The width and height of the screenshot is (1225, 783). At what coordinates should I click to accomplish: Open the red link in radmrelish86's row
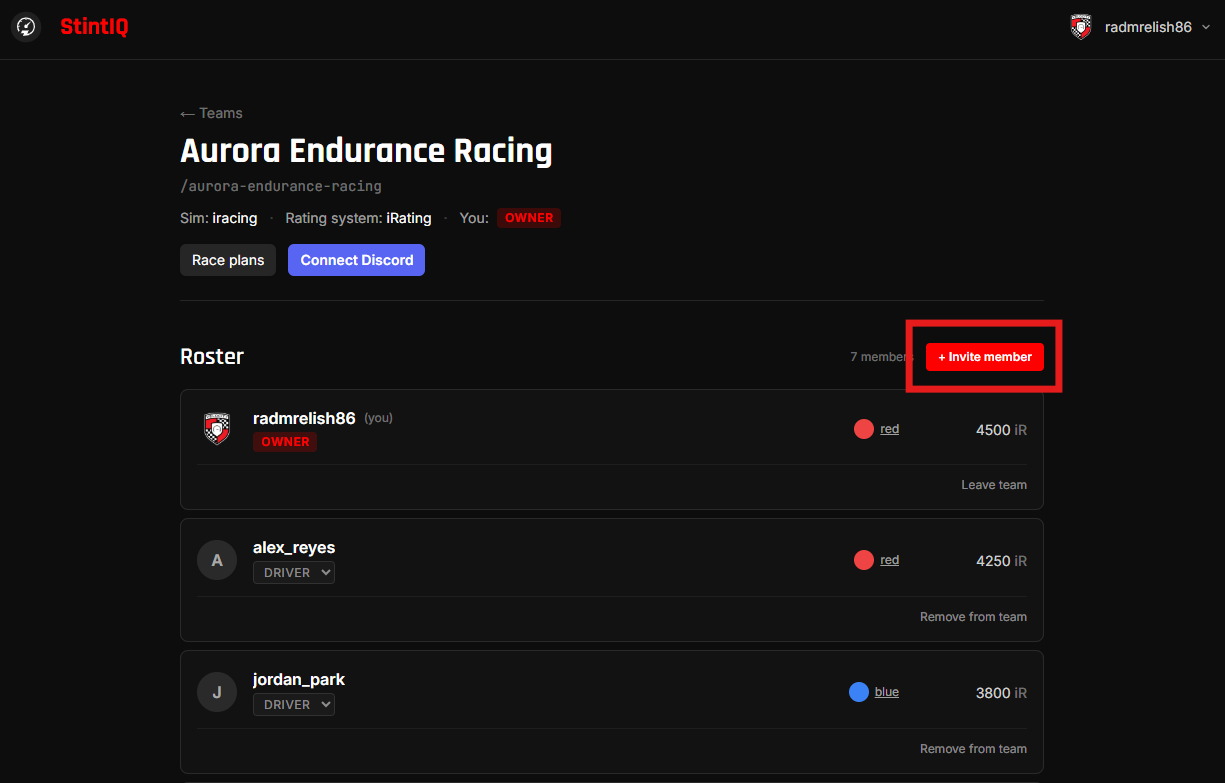(889, 429)
